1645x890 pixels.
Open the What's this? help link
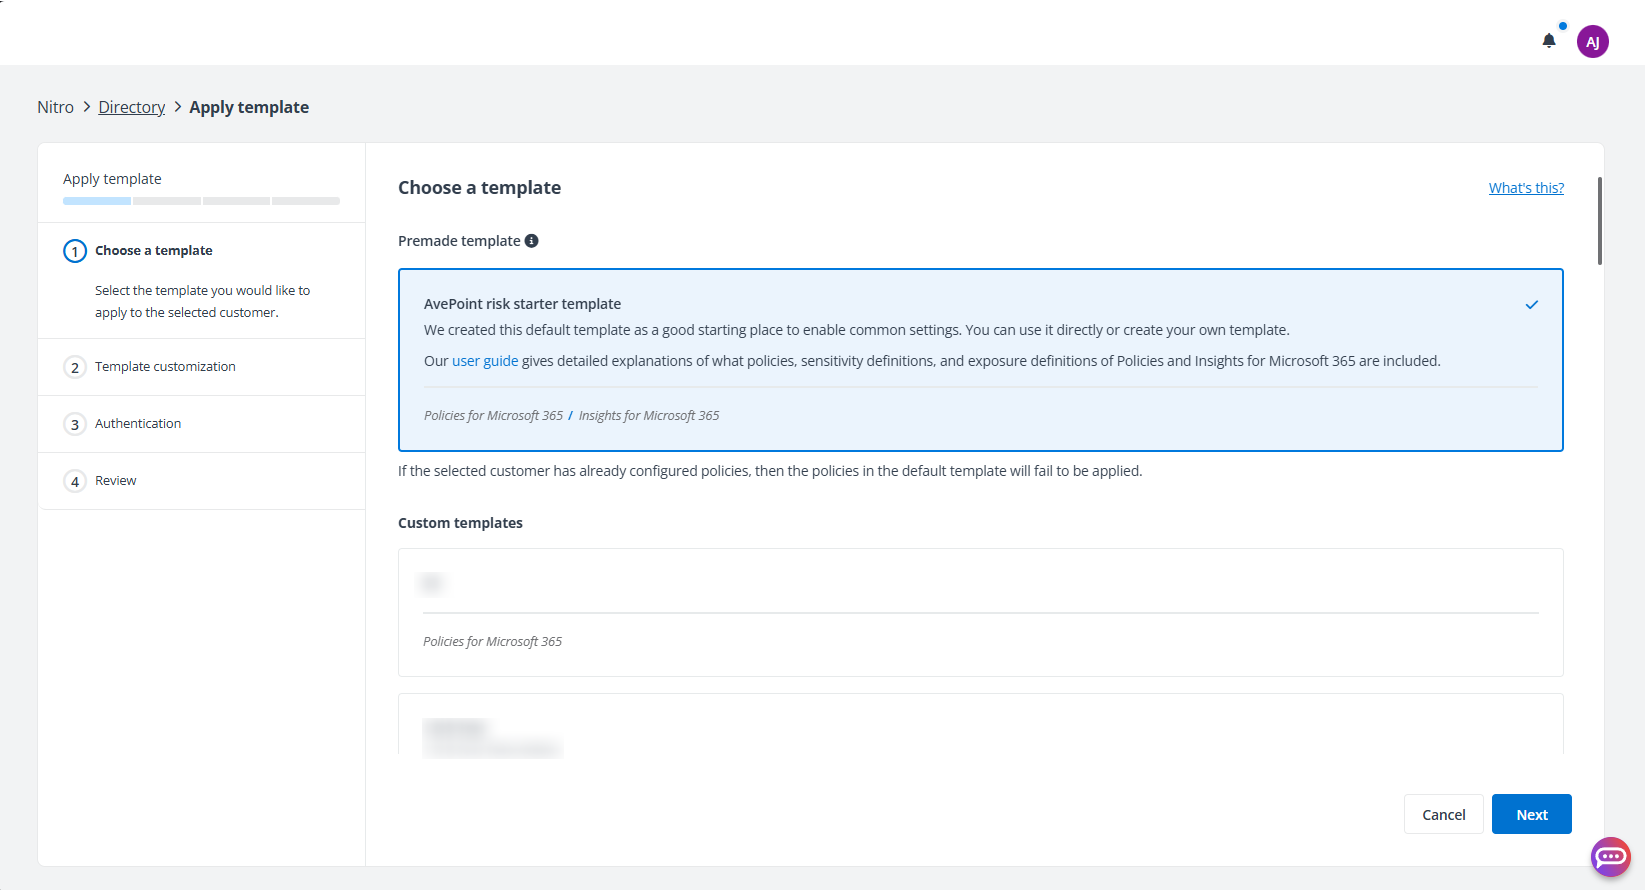click(x=1526, y=188)
